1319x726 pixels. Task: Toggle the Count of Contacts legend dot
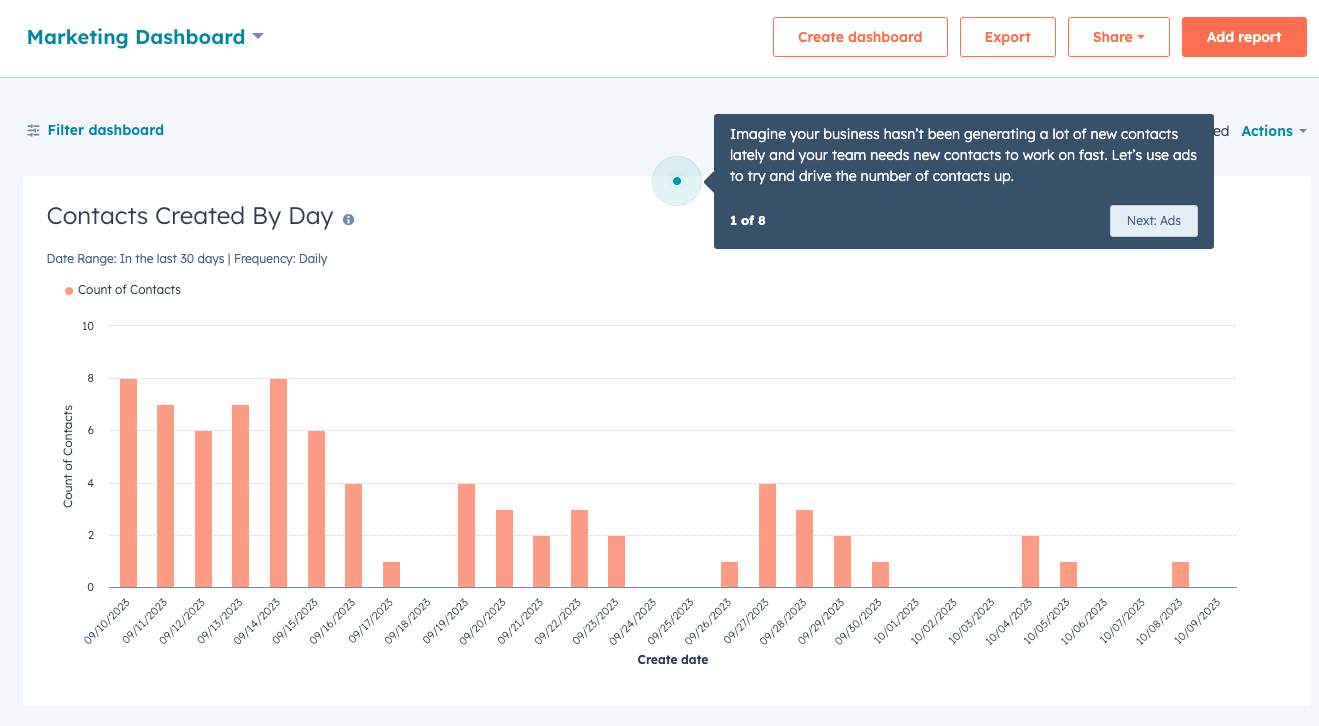69,291
